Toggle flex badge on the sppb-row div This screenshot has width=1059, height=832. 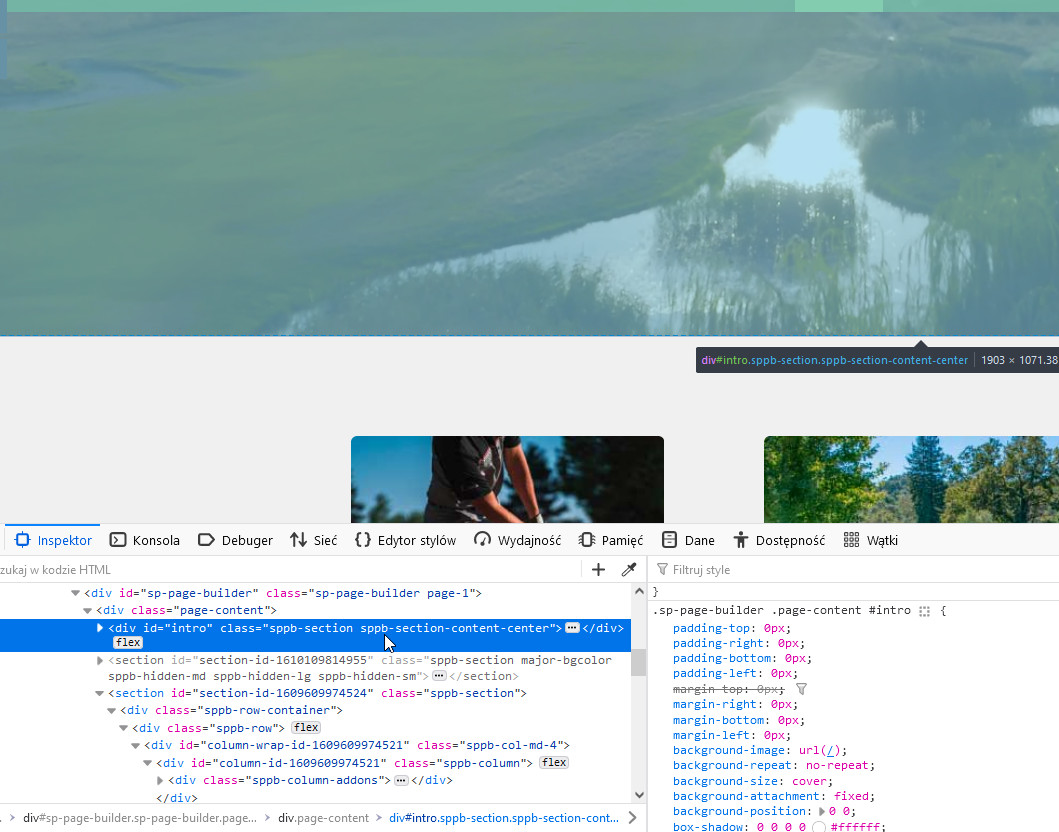(x=306, y=727)
